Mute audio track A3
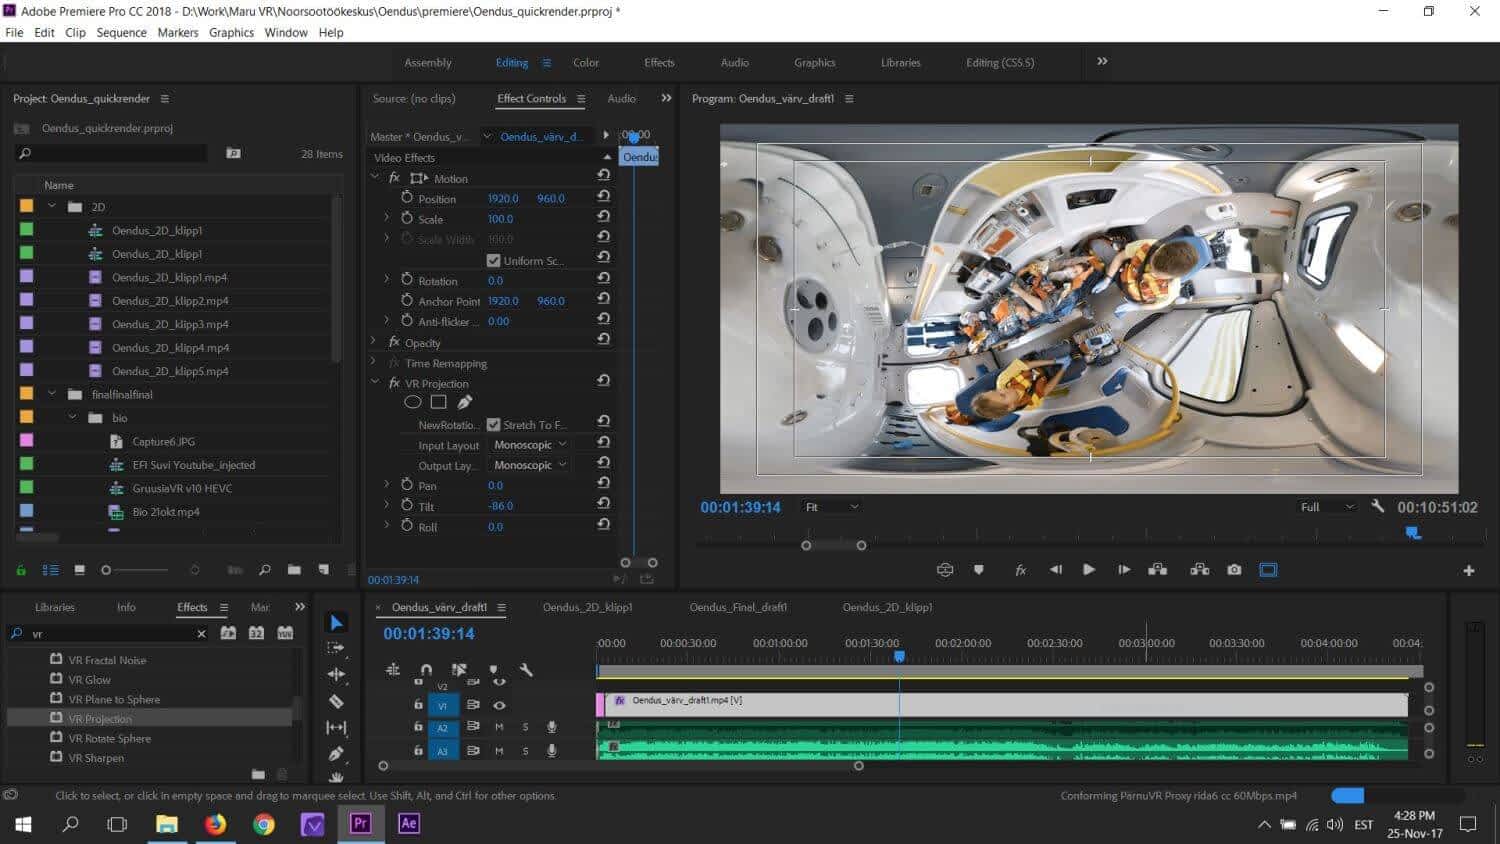 tap(499, 751)
